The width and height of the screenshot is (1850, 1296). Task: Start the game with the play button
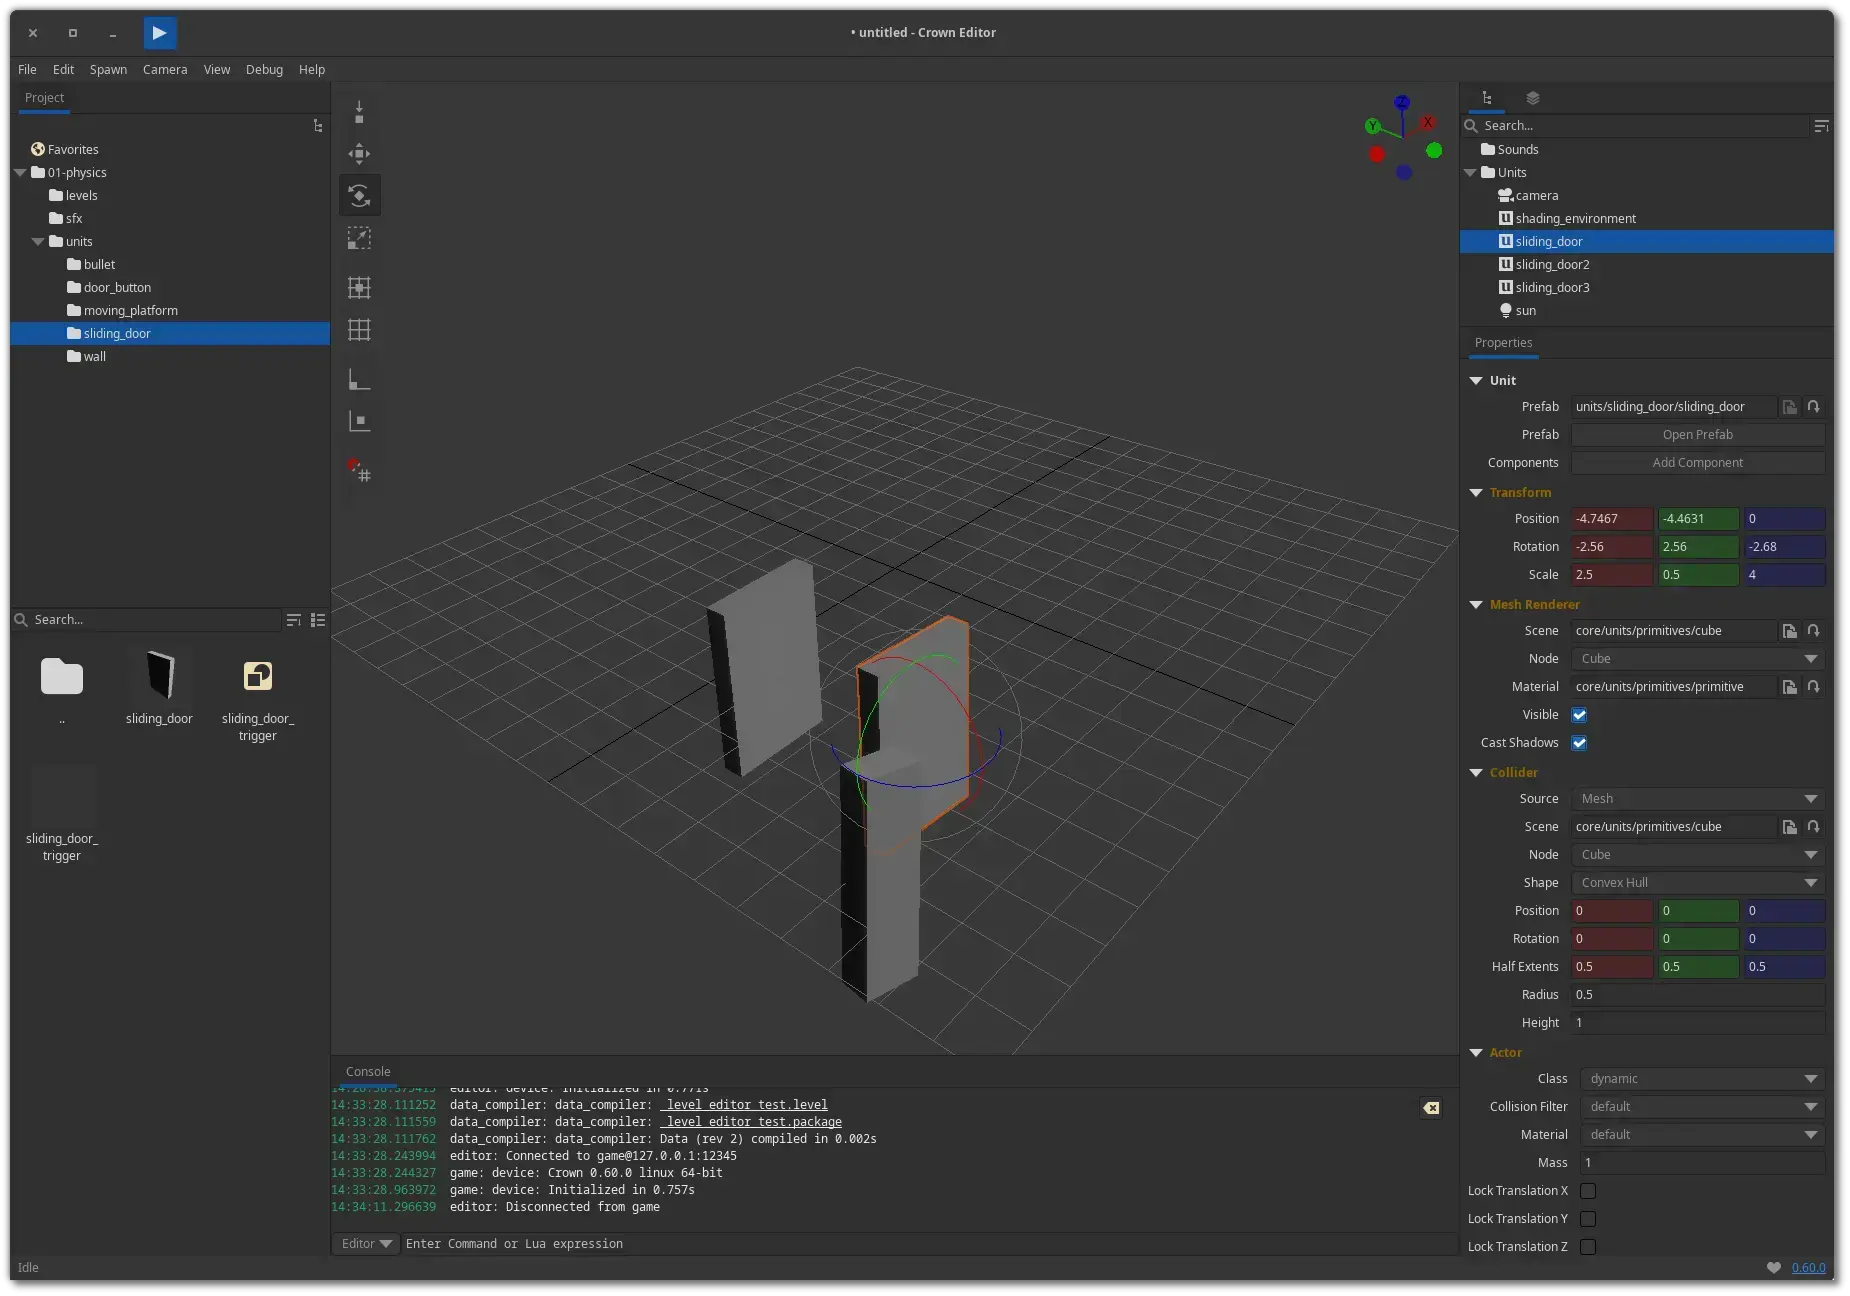click(x=159, y=33)
